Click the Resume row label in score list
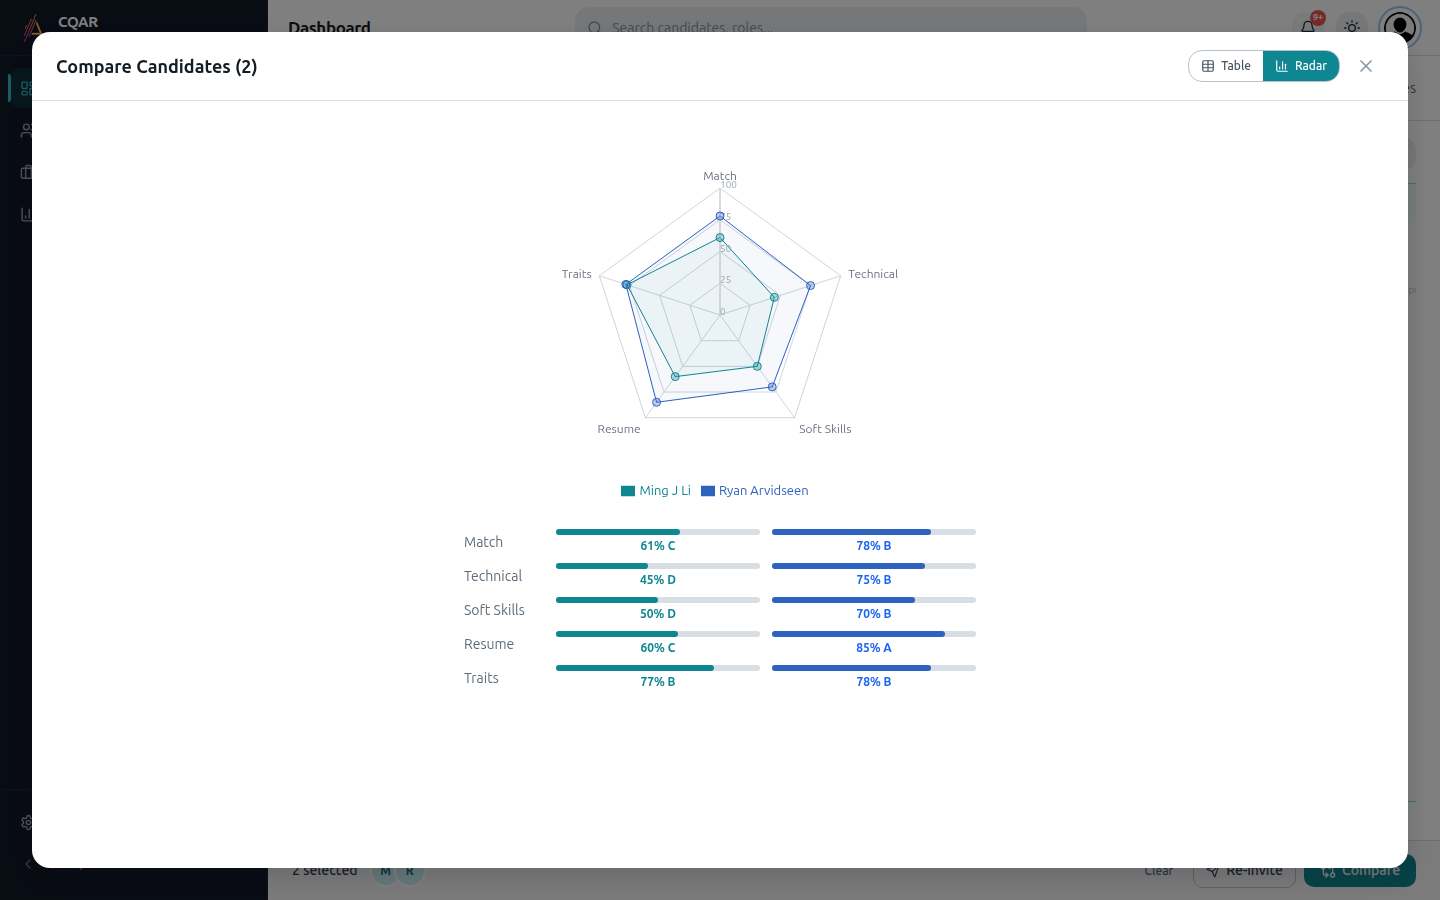Screen dimensions: 1440x900 point(489,644)
